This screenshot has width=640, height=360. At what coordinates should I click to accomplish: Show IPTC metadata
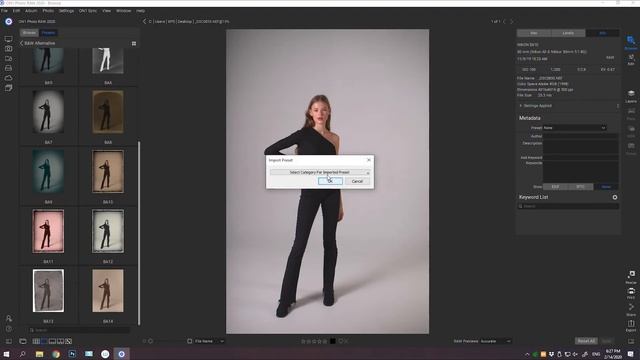580,187
